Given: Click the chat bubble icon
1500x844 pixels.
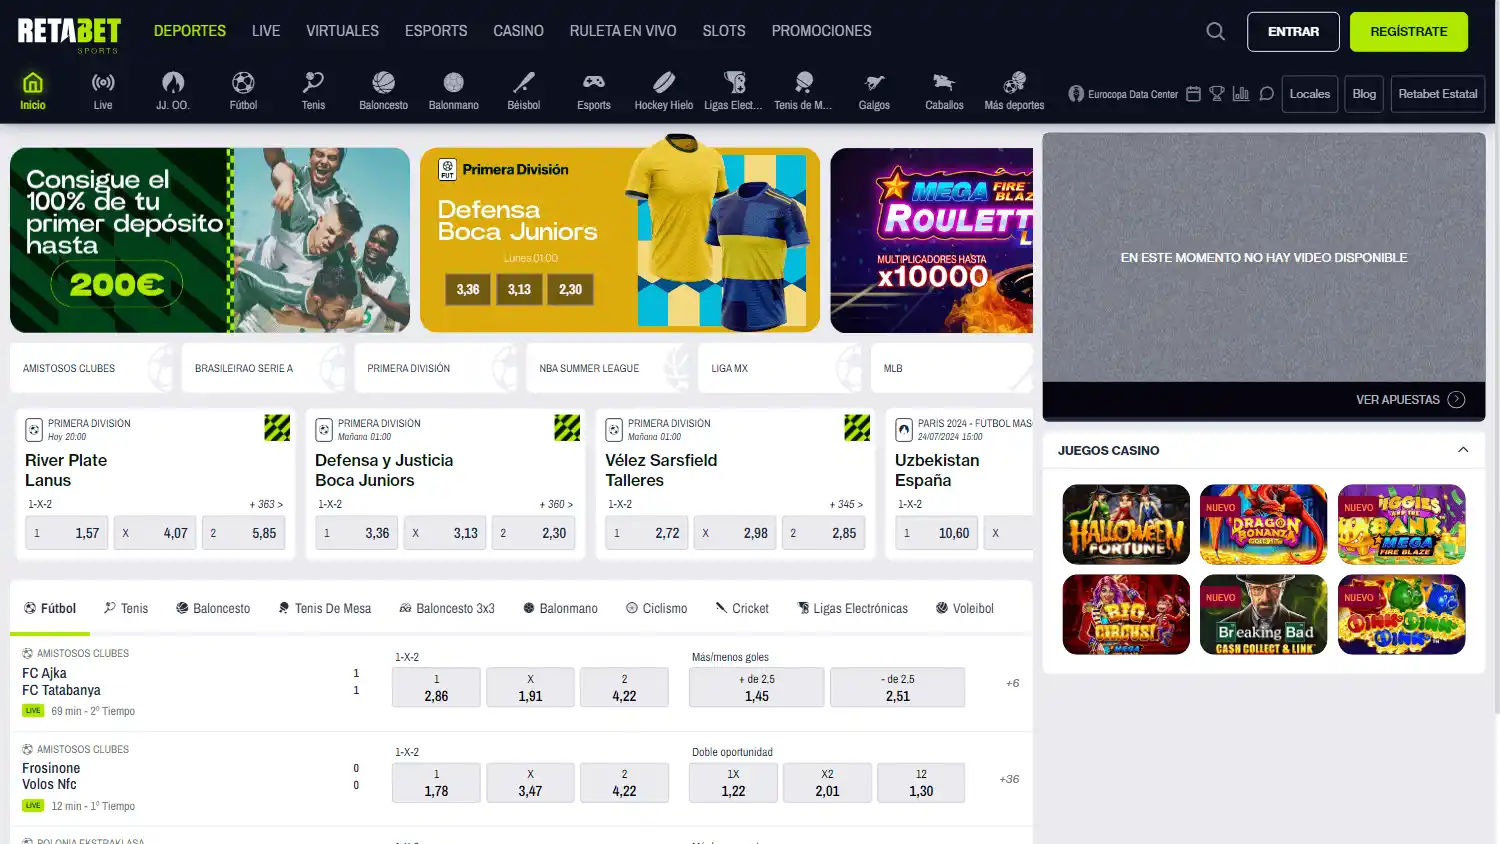Looking at the screenshot, I should tap(1266, 94).
